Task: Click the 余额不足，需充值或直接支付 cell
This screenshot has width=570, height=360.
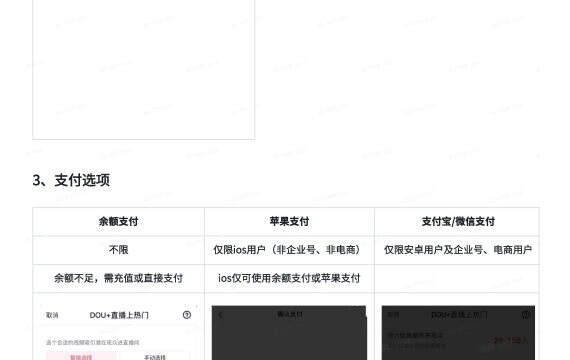Action: coord(119,278)
